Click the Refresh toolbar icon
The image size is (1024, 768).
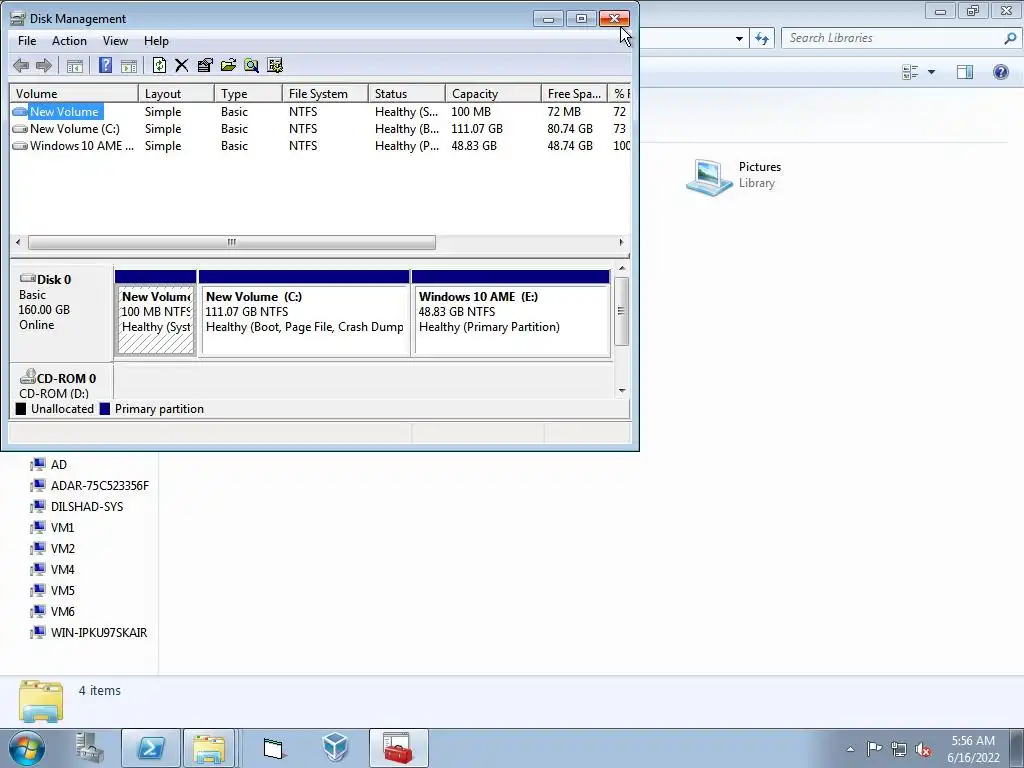point(159,65)
